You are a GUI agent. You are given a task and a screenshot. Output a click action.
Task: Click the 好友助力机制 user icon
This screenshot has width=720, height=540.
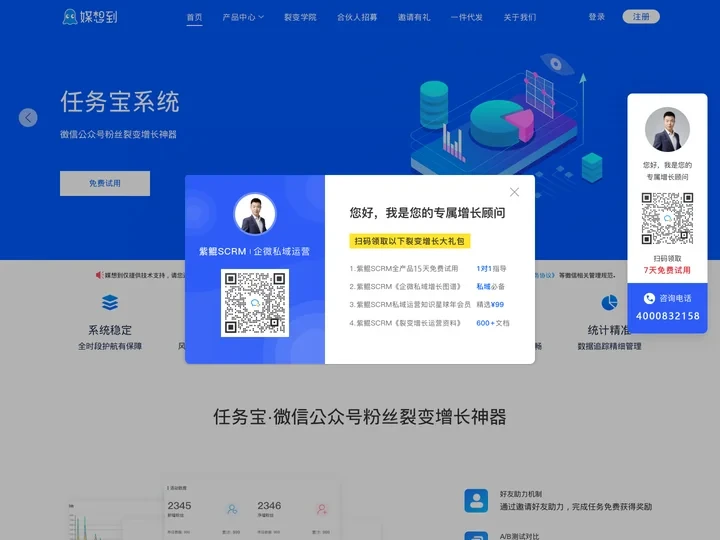click(476, 501)
